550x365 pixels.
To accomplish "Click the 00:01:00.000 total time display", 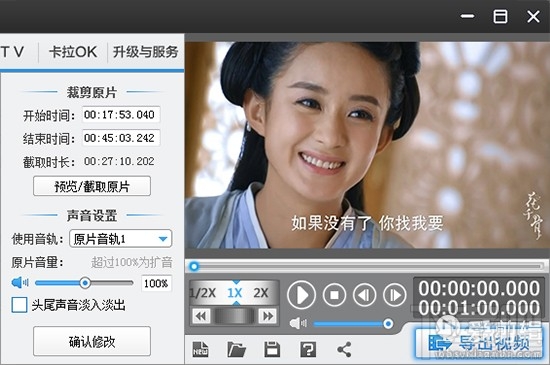I will [479, 307].
